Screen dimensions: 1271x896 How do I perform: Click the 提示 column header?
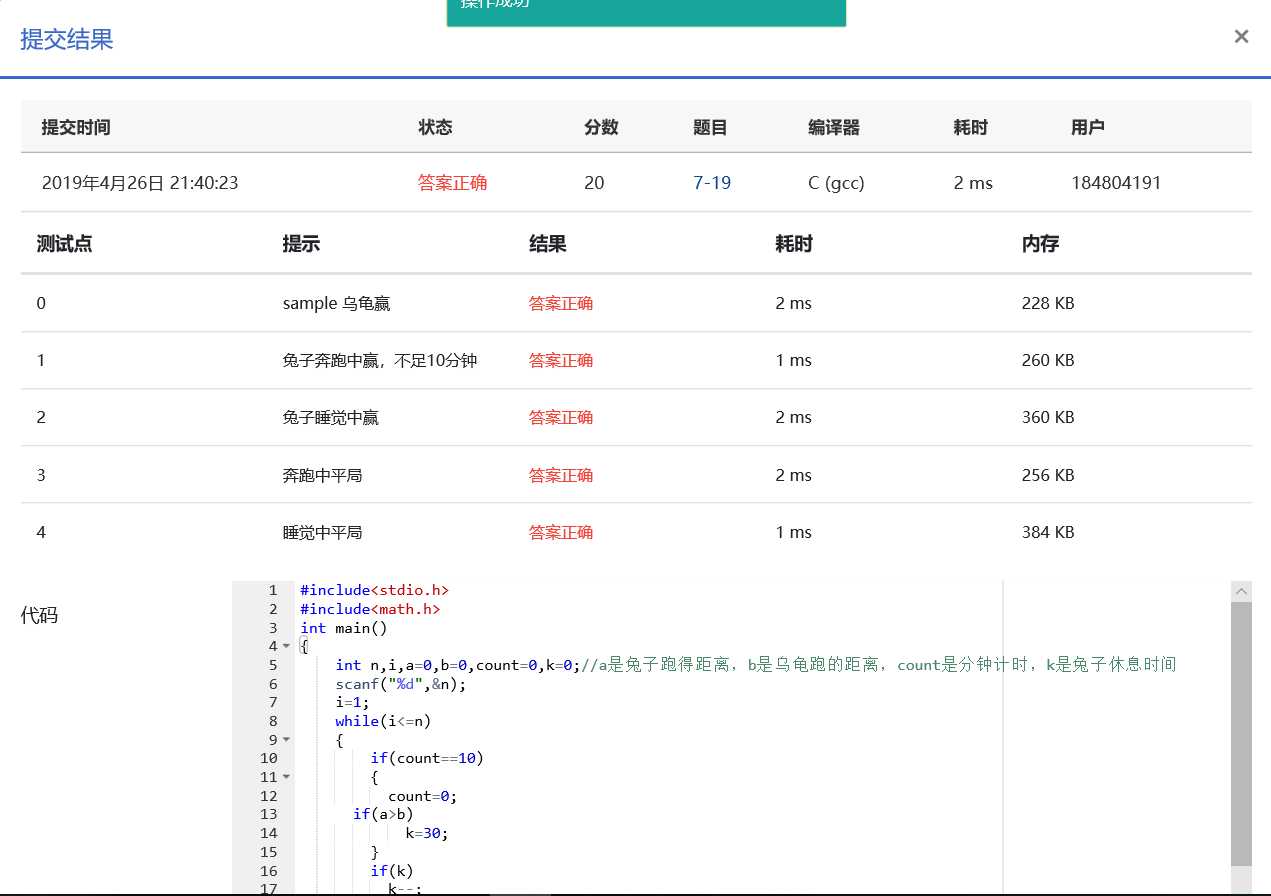pyautogui.click(x=301, y=243)
